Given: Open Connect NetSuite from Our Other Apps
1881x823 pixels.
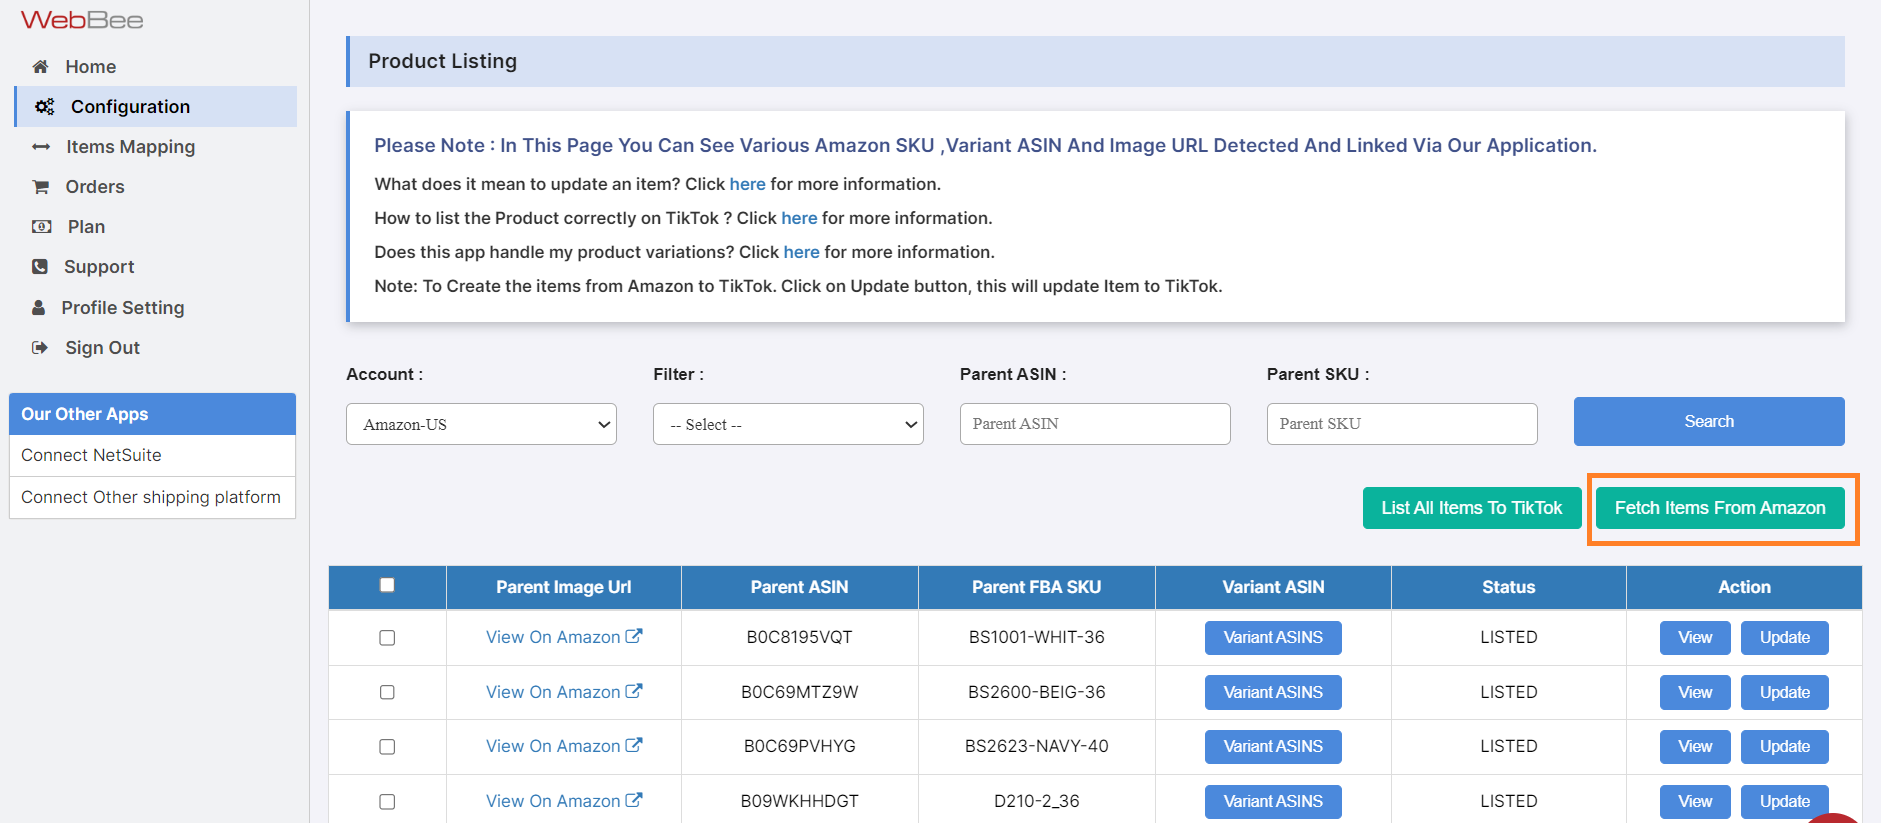Looking at the screenshot, I should [x=91, y=455].
